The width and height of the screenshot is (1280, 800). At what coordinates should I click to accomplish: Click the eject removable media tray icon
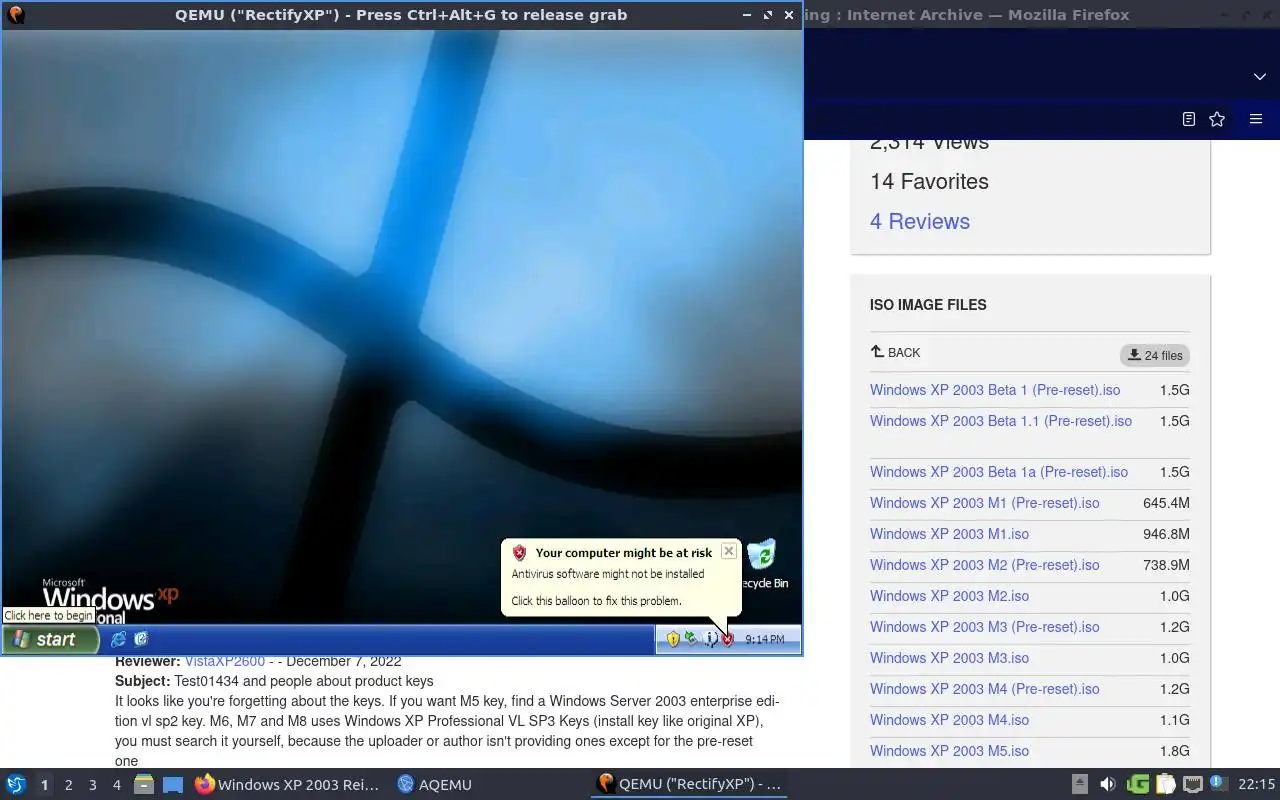[x=1079, y=784]
